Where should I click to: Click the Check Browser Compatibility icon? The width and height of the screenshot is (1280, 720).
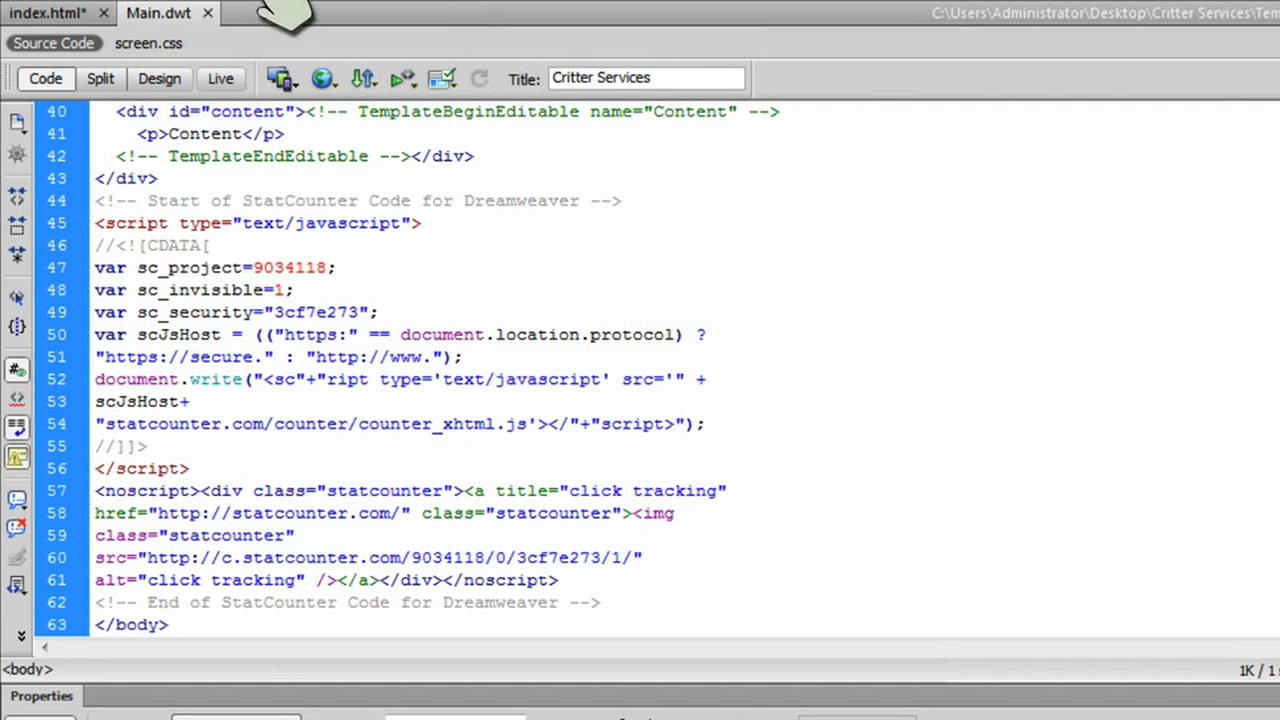441,77
